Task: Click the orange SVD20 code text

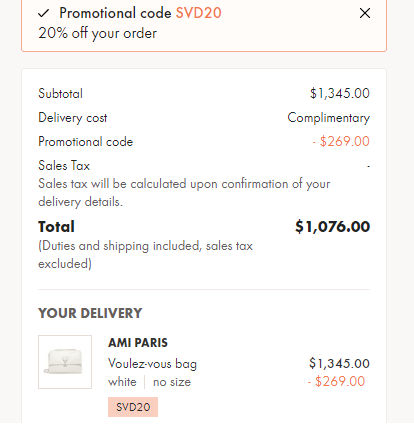Action: [199, 13]
